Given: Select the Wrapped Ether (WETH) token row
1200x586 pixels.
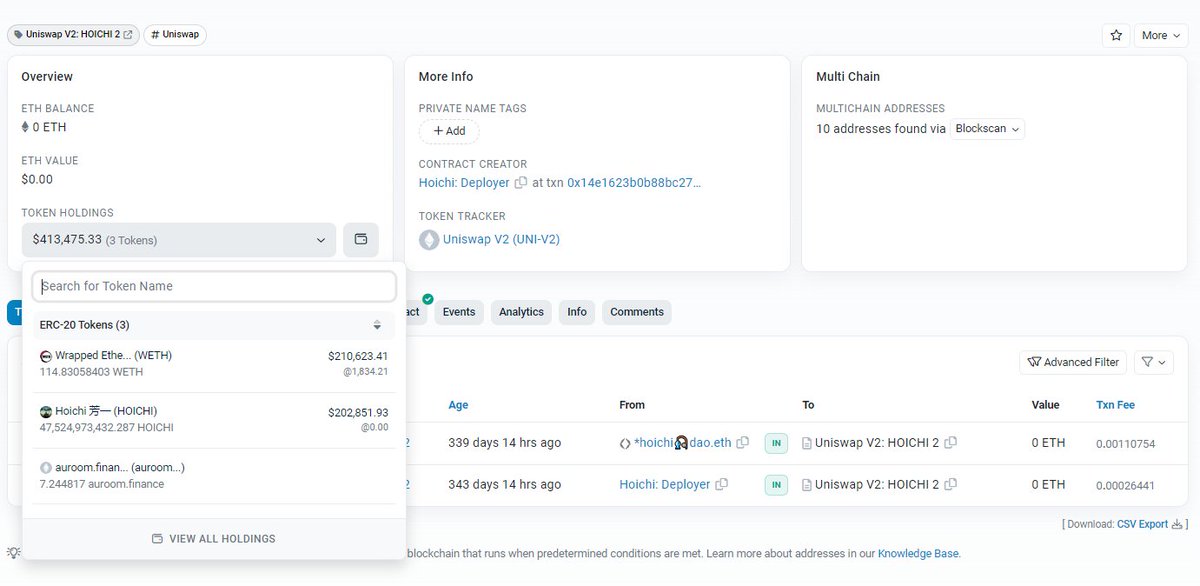Looking at the screenshot, I should point(214,363).
